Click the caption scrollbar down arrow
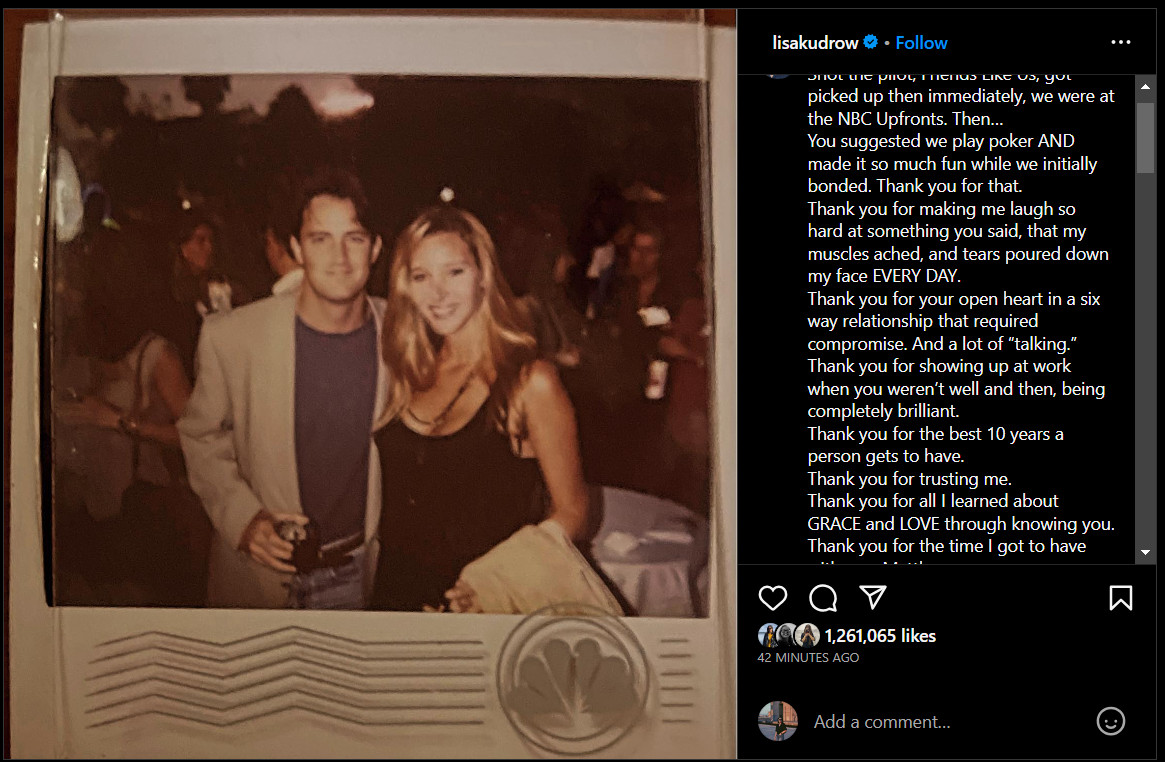 (1145, 552)
